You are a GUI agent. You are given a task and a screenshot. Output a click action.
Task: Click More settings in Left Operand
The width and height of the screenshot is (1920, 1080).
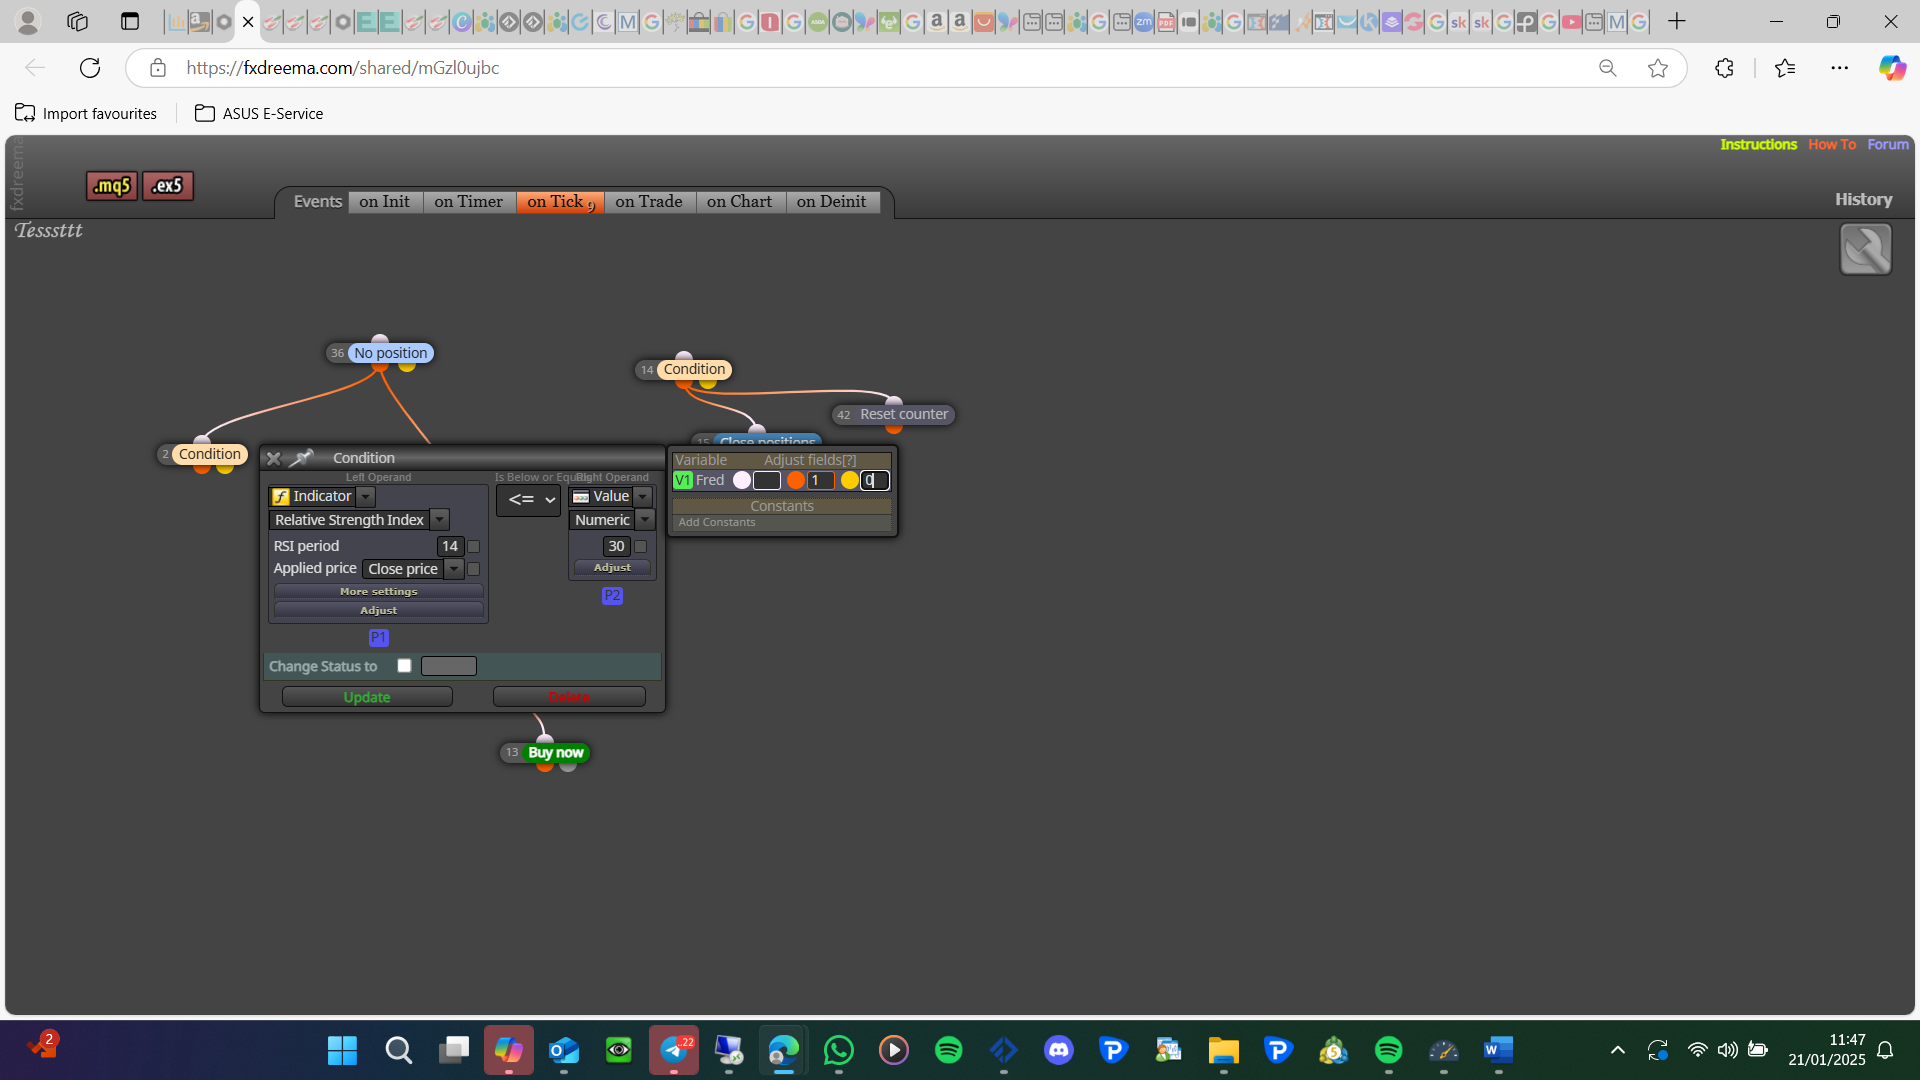point(379,592)
